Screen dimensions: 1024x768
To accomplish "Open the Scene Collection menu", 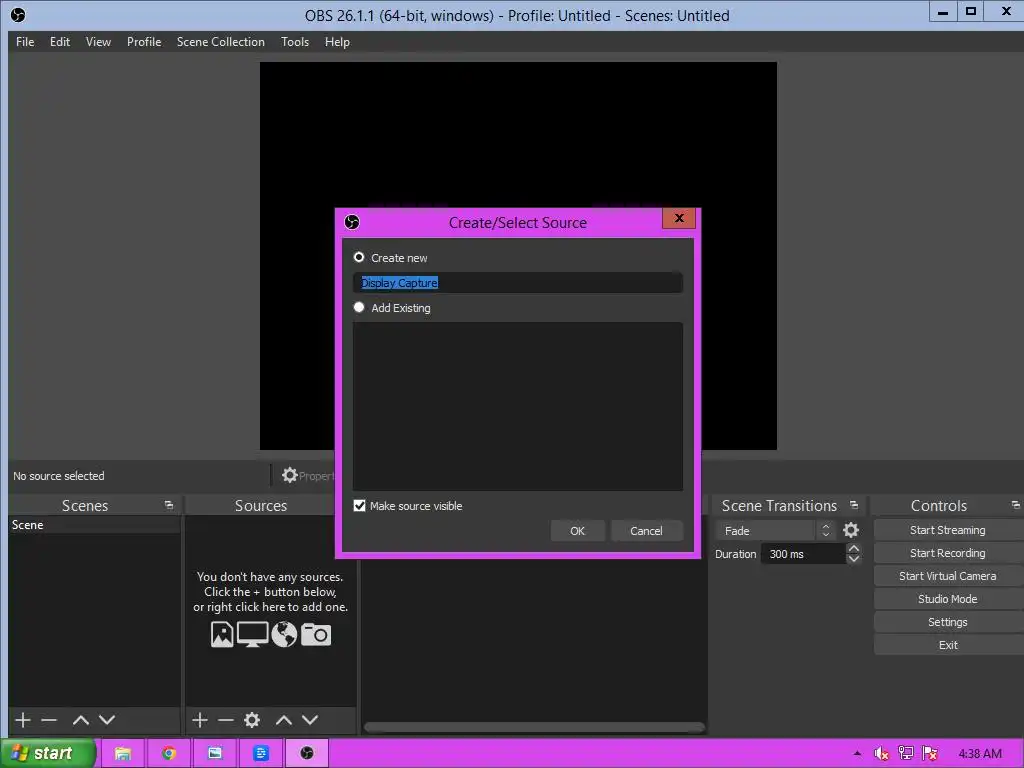I will click(x=221, y=42).
